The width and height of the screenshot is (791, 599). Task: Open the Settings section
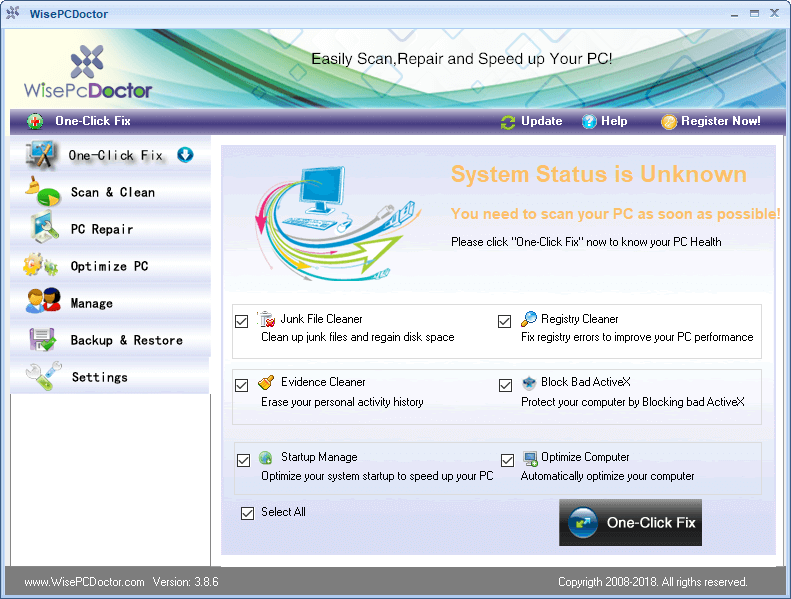click(x=110, y=376)
